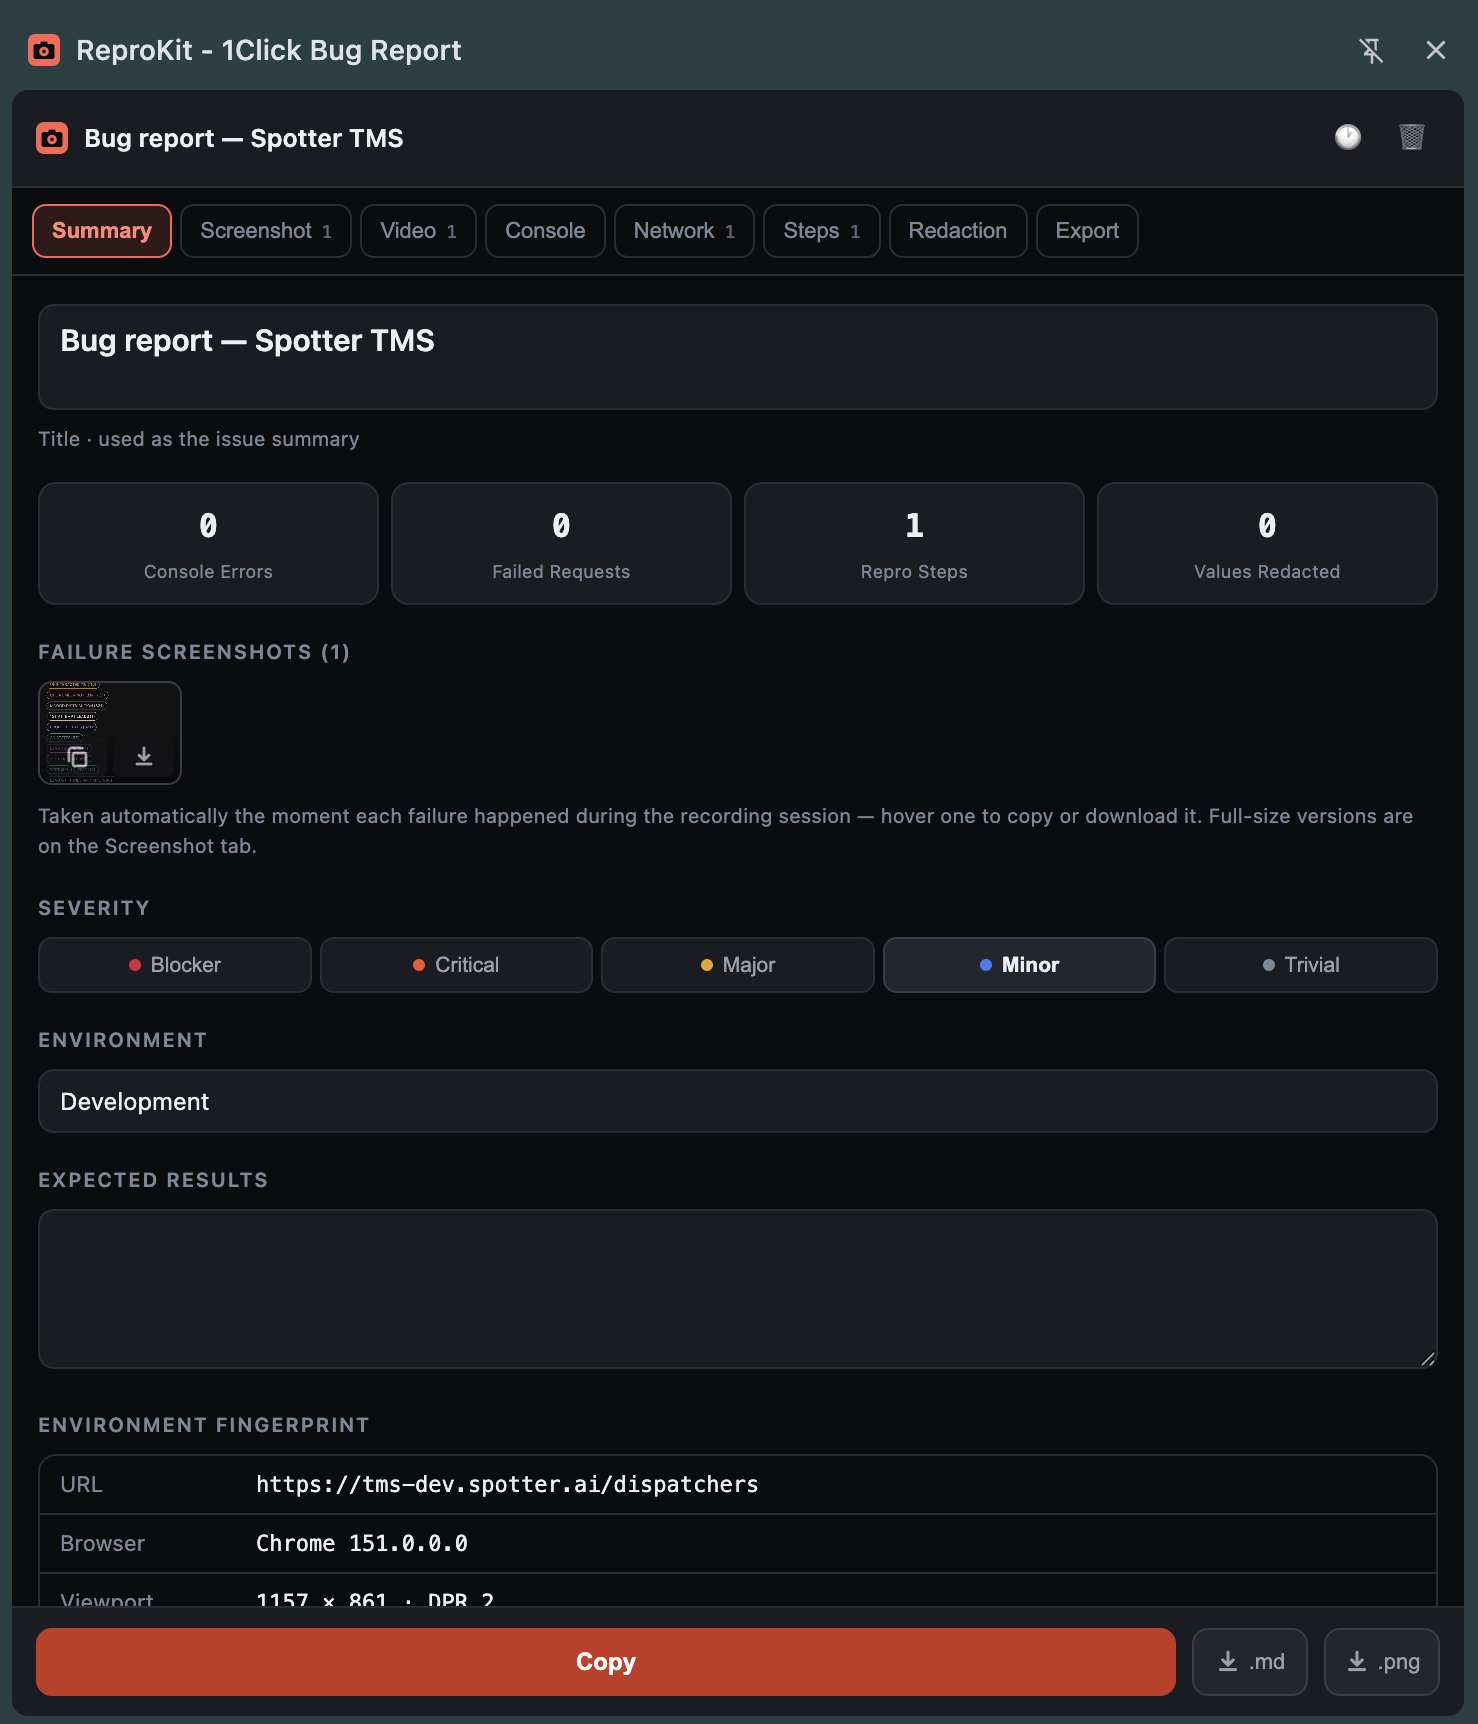Open the Network tab
The width and height of the screenshot is (1478, 1724).
click(x=684, y=231)
